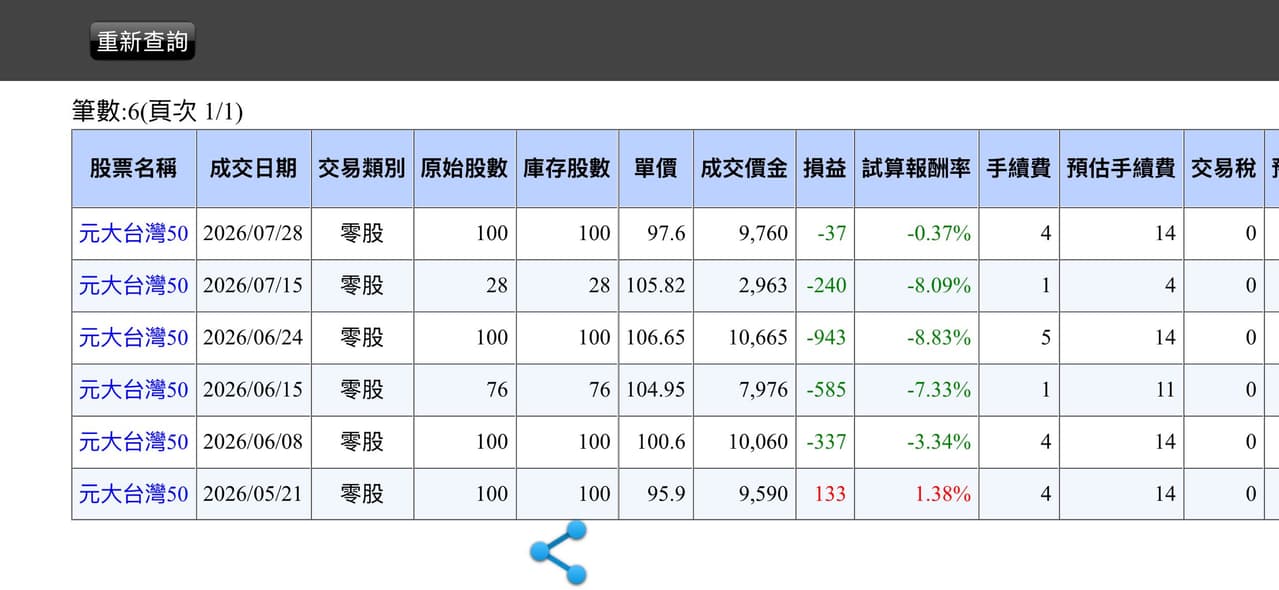Open 元大台灣50 link dated 2026/05/21
The image size is (1279, 590).
(133, 494)
